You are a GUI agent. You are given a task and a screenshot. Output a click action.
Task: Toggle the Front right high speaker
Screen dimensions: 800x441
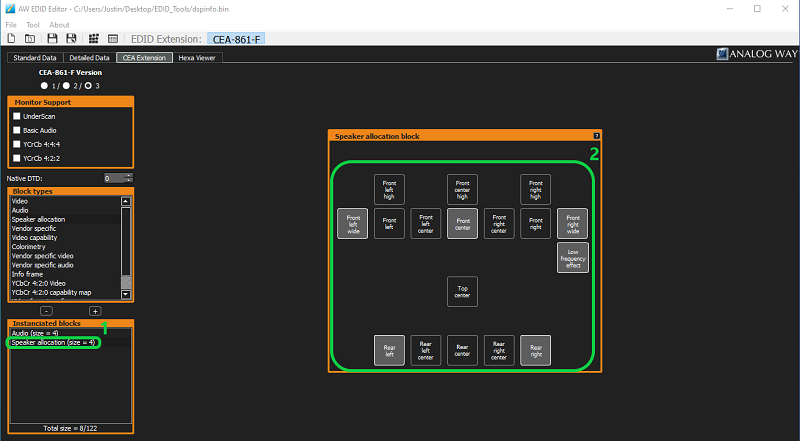pyautogui.click(x=536, y=189)
